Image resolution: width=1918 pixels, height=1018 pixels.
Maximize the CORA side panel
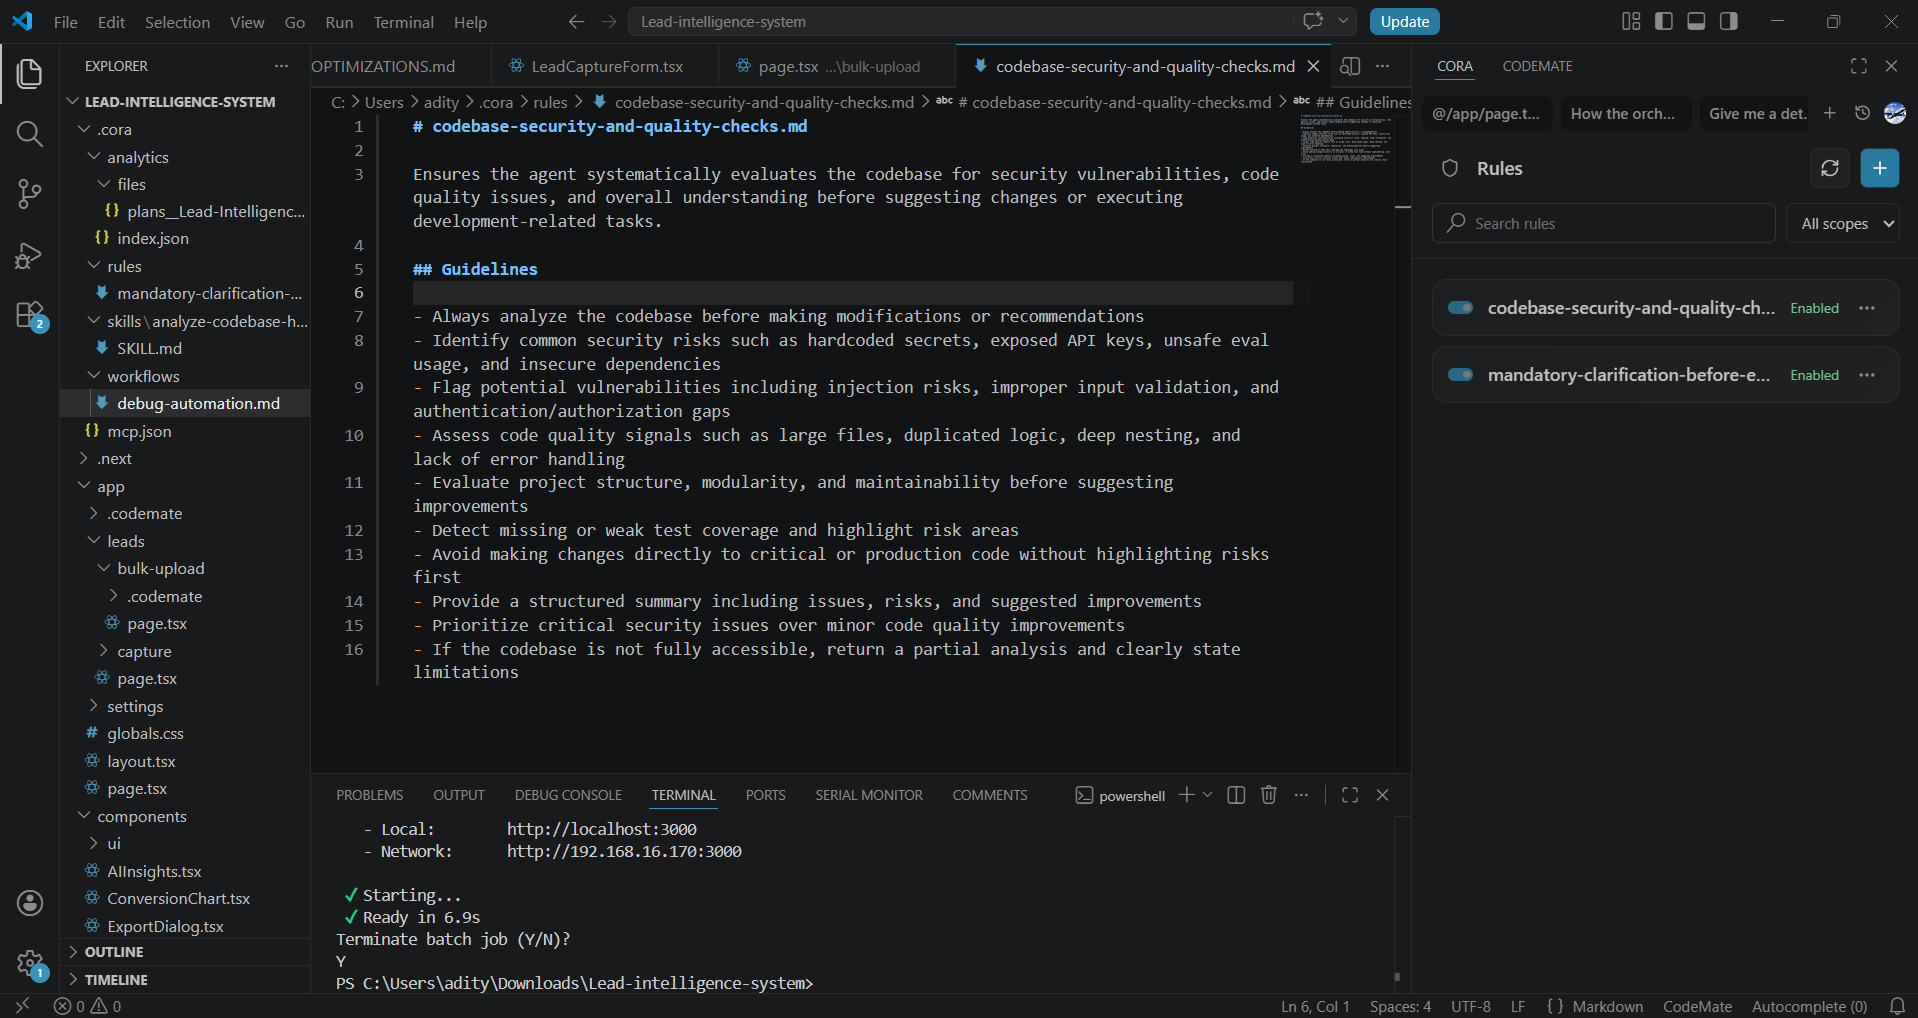coord(1858,66)
